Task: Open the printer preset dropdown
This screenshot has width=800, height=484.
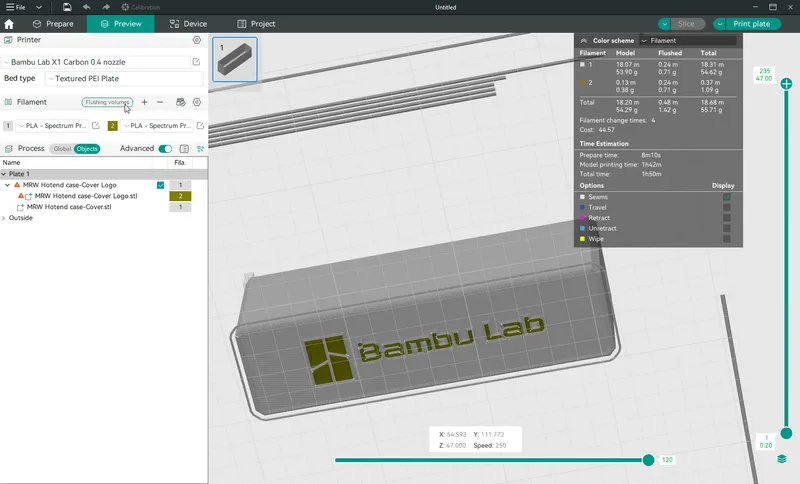Action: (96, 62)
